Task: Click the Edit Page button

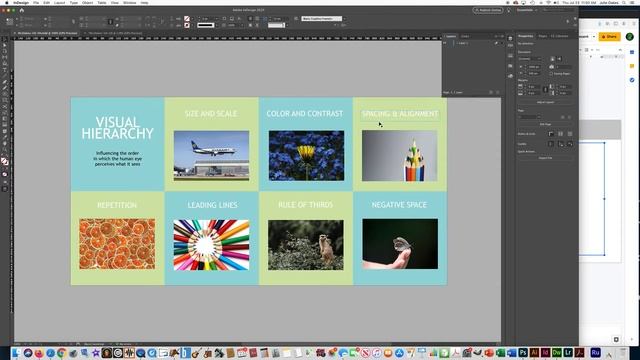Action: tap(545, 124)
